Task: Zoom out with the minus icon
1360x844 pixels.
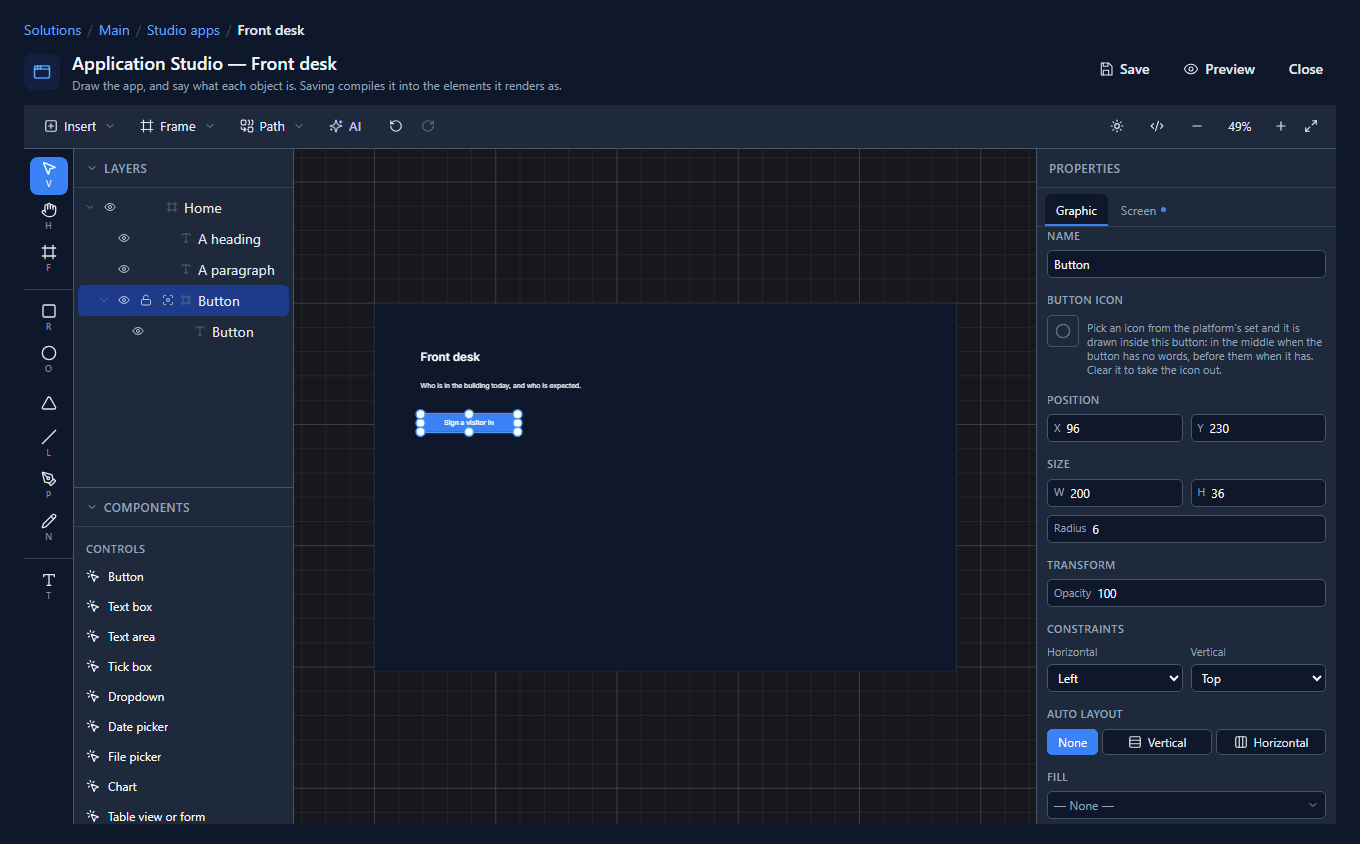Action: point(1197,126)
